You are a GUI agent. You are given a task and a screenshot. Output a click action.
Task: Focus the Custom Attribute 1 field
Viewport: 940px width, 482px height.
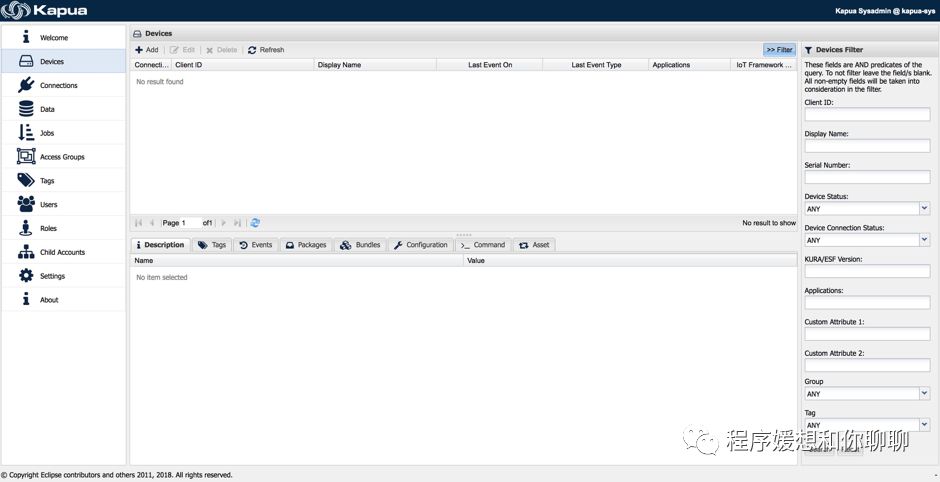(x=867, y=334)
